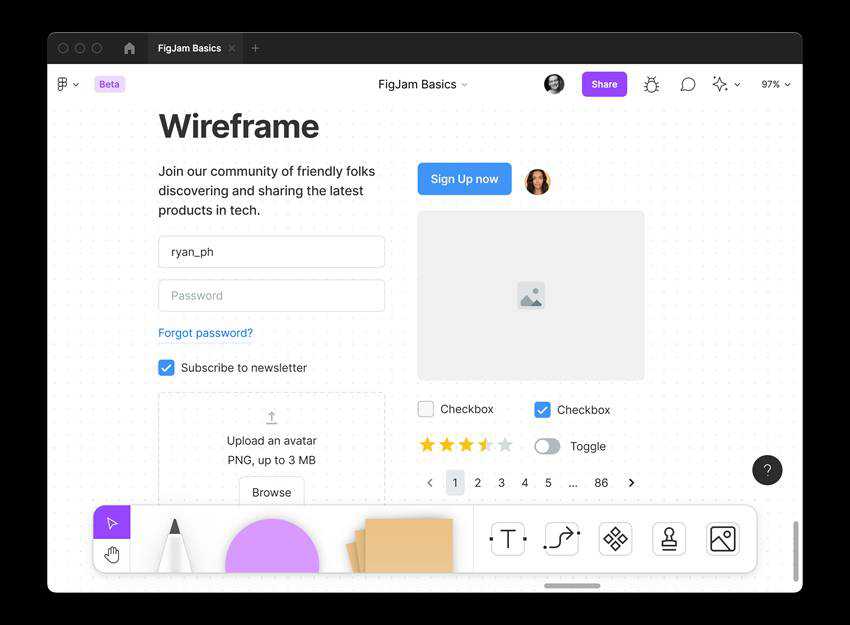This screenshot has width=850, height=625.
Task: Click the Share button
Action: click(604, 85)
